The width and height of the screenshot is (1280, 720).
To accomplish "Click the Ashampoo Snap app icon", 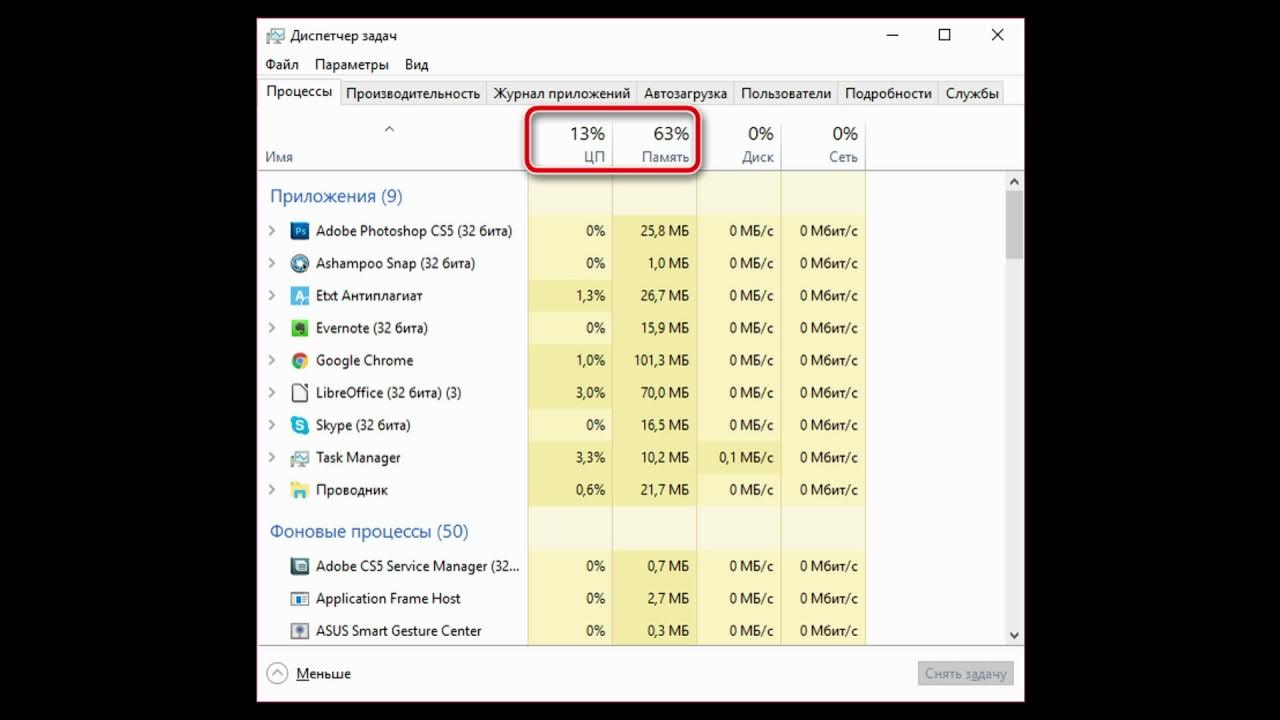I will click(299, 264).
